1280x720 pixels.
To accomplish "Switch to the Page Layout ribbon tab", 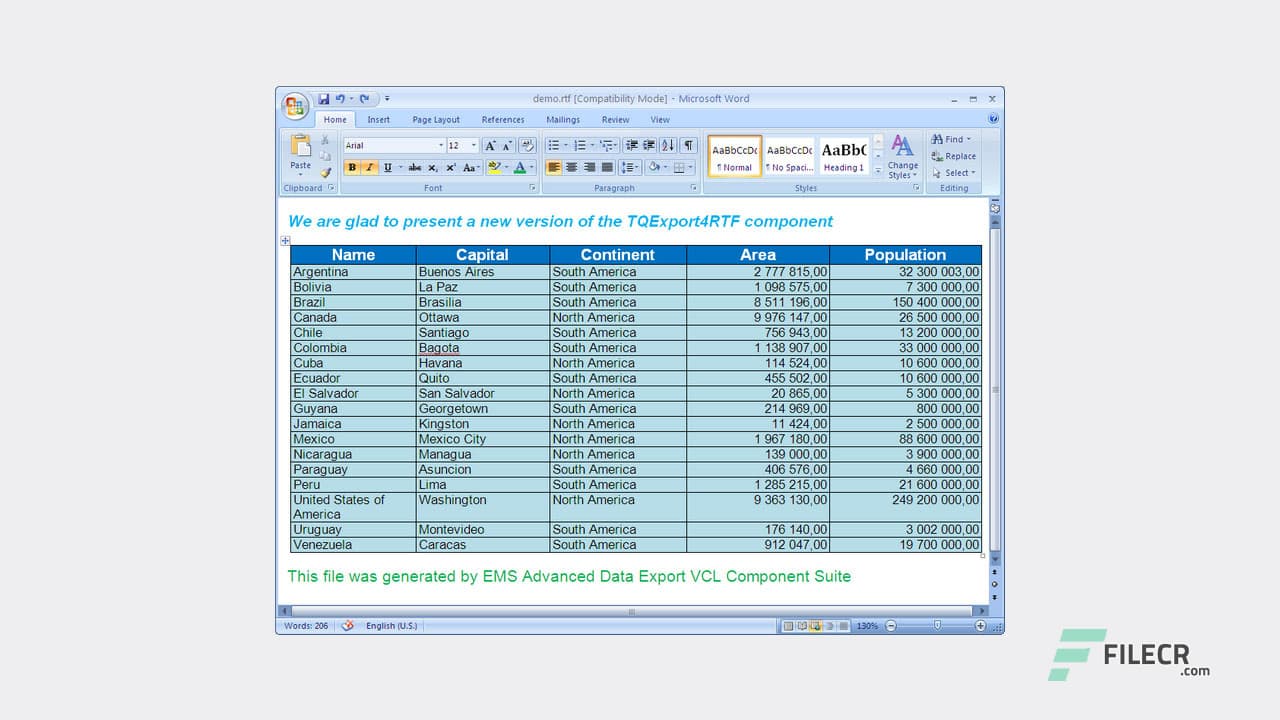I will click(x=436, y=119).
